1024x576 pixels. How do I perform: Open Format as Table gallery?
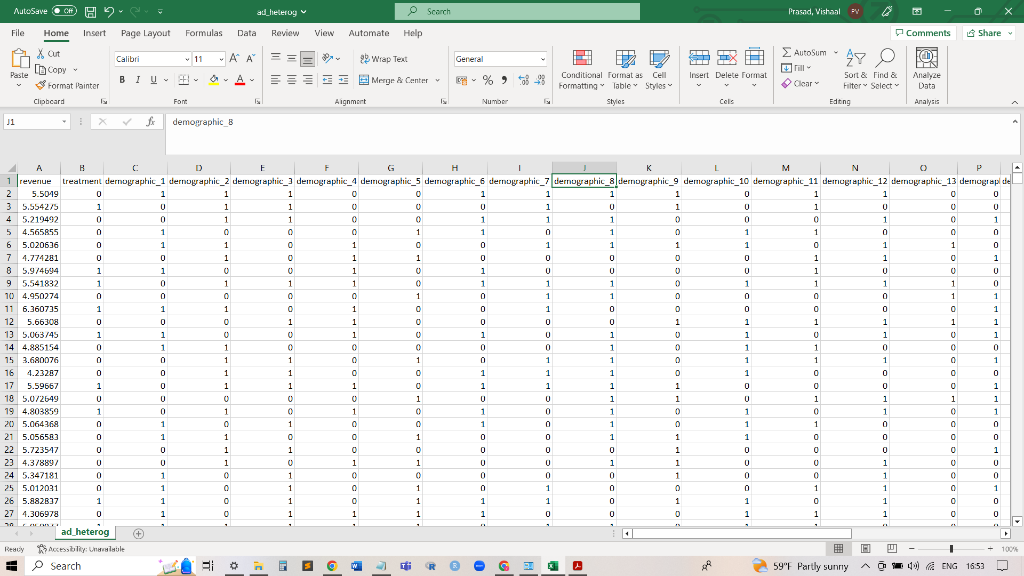click(x=624, y=71)
